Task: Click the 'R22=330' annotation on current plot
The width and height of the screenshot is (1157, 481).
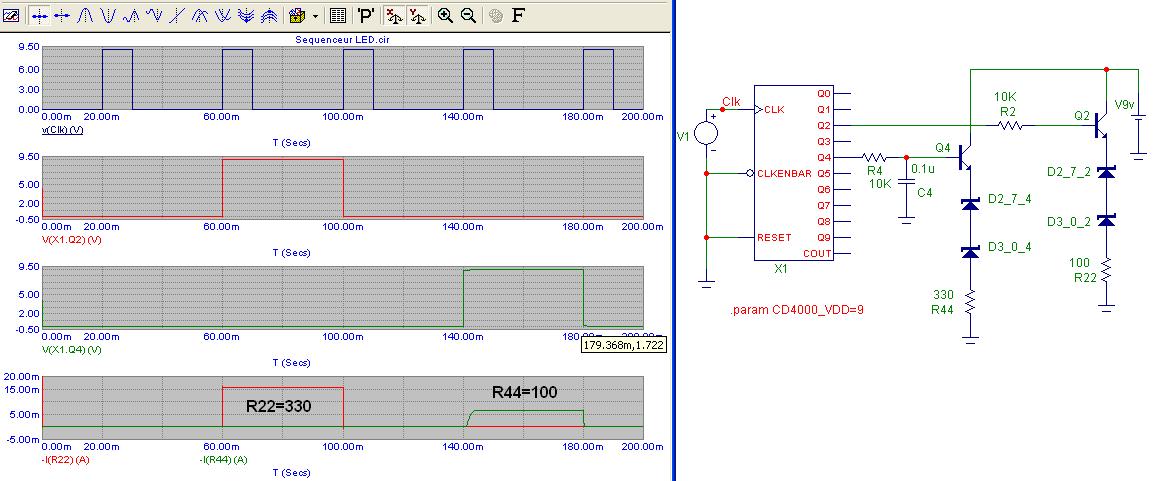Action: pyautogui.click(x=276, y=406)
